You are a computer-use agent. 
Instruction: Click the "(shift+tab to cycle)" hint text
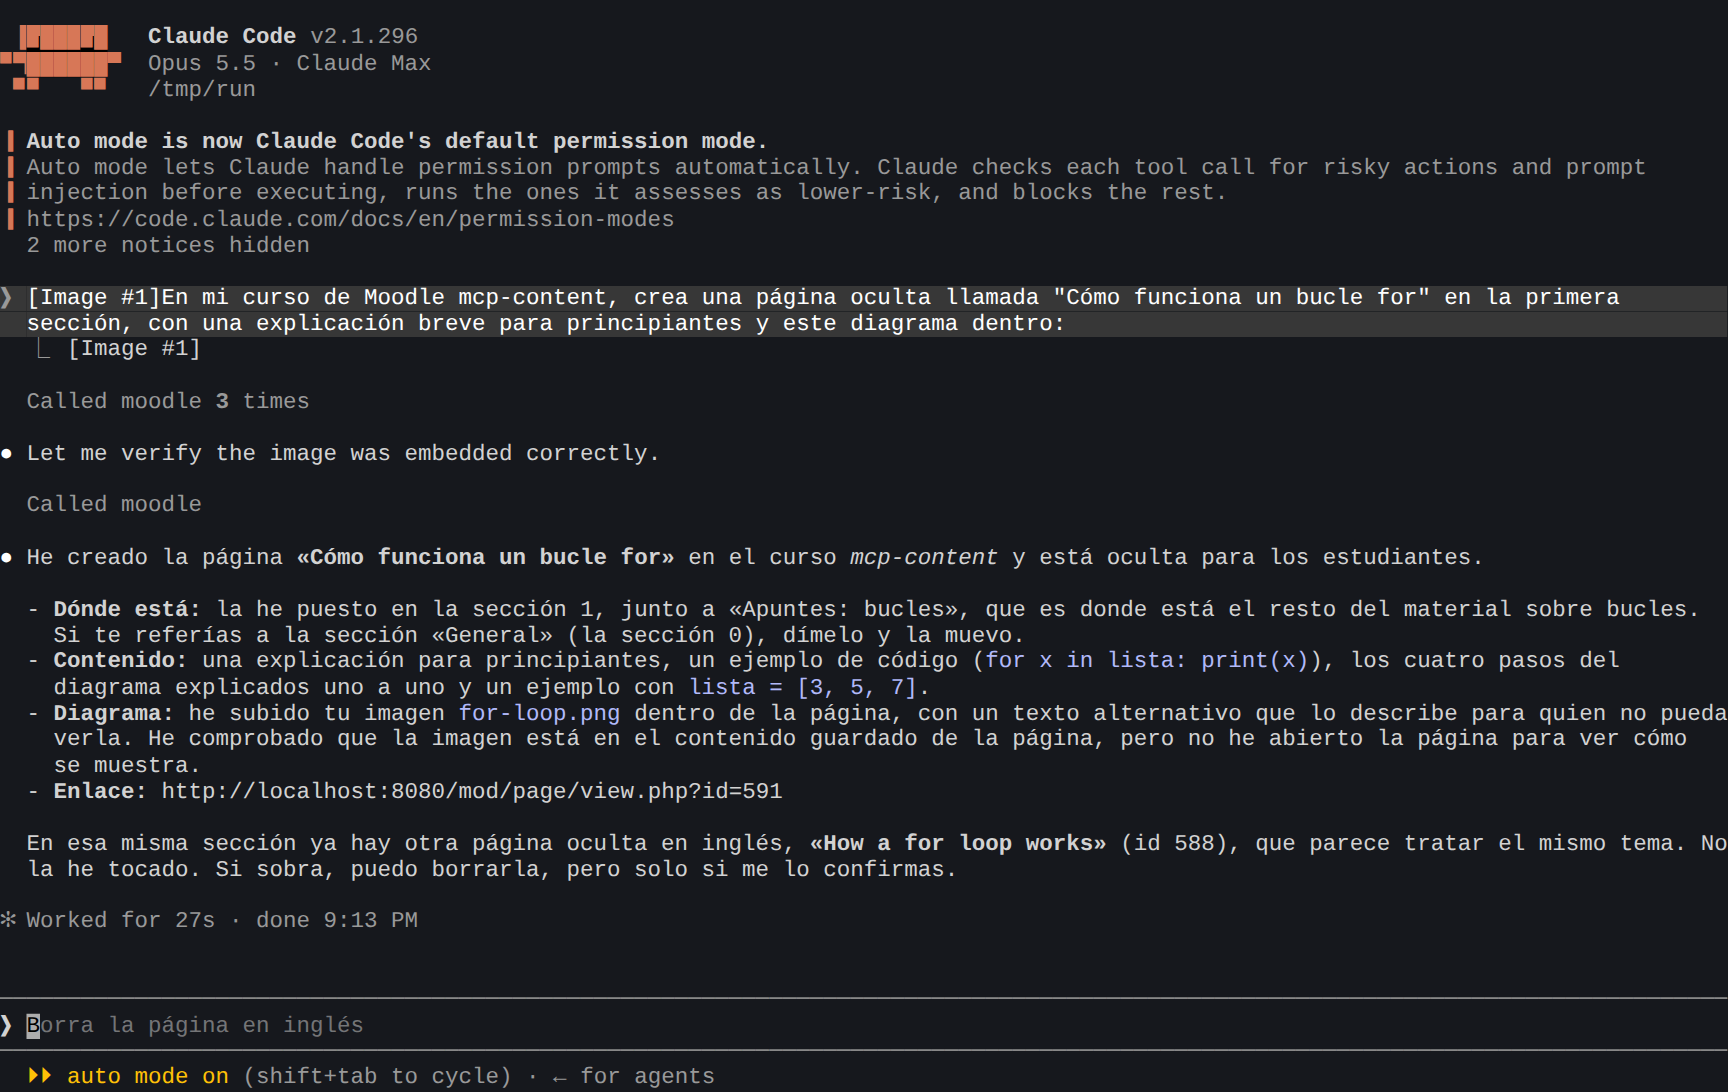point(377,1076)
